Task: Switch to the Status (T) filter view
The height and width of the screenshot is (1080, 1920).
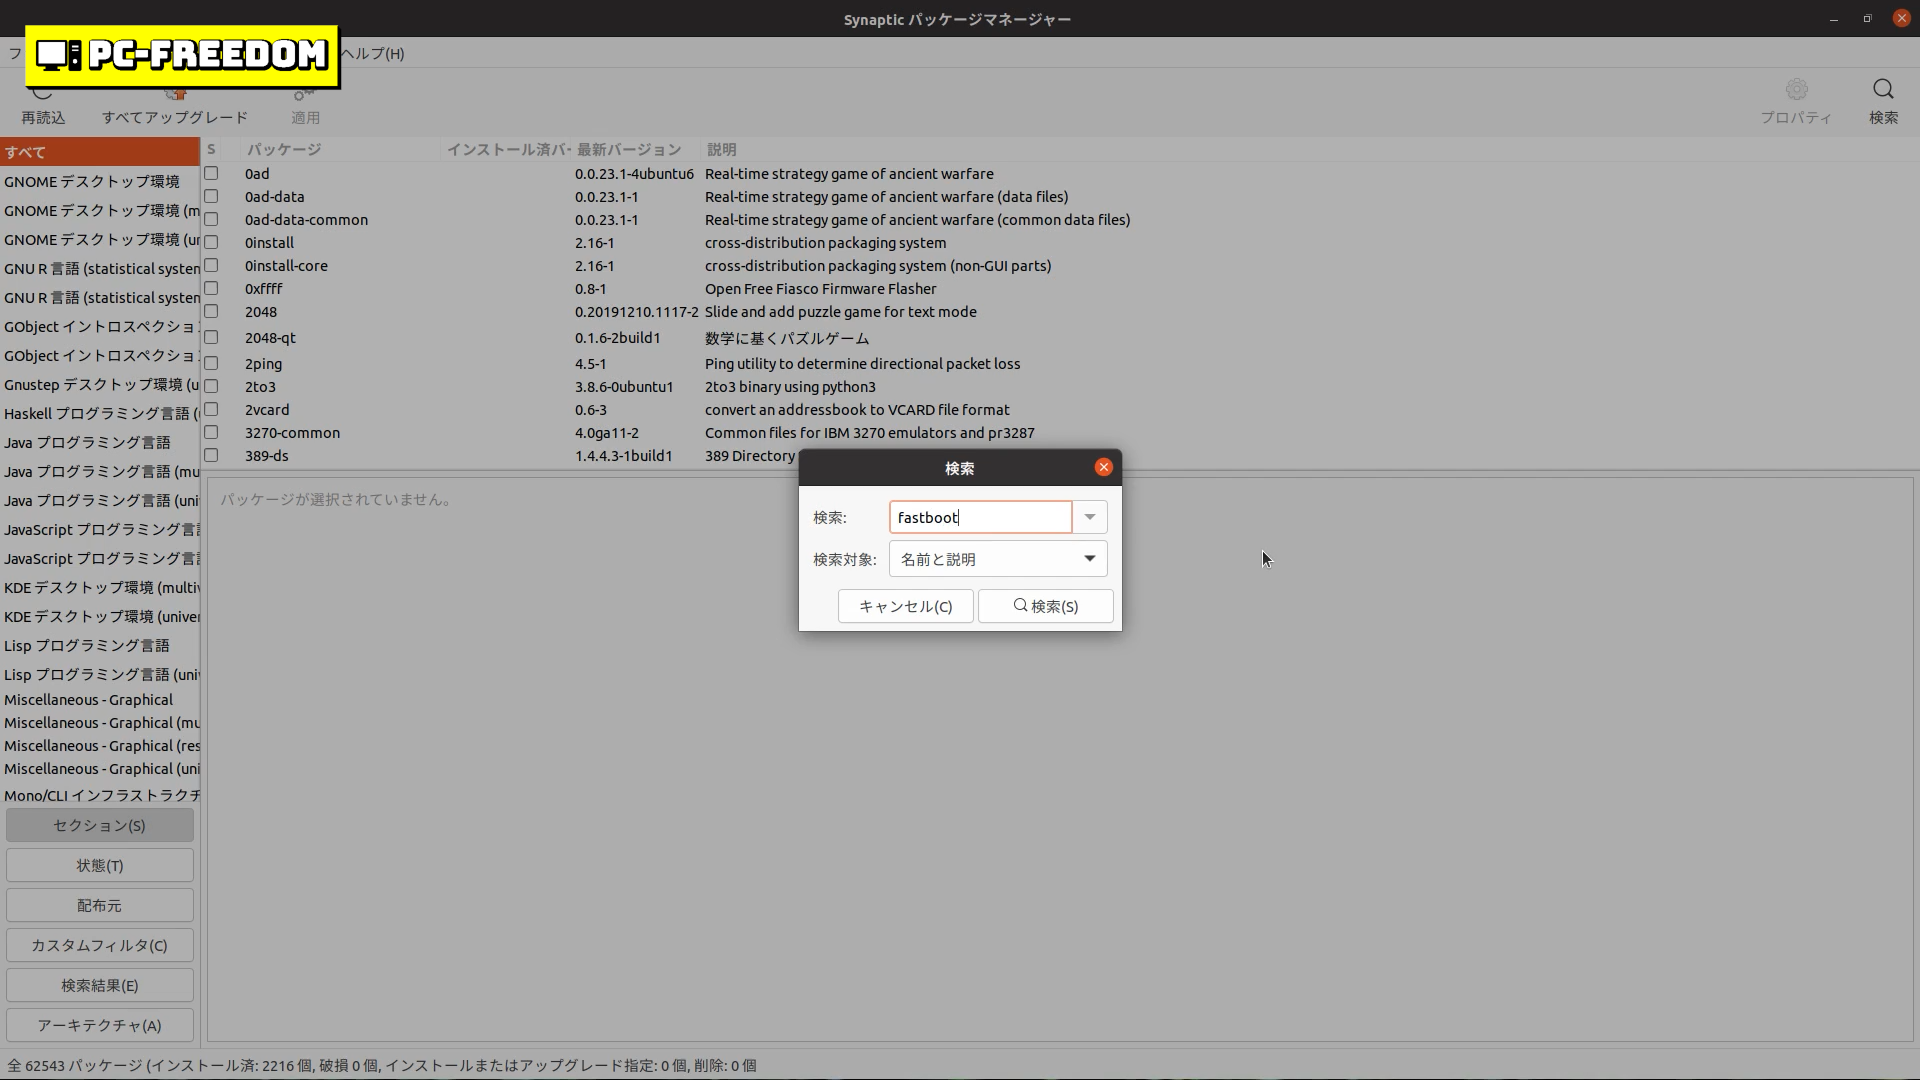Action: (x=100, y=865)
